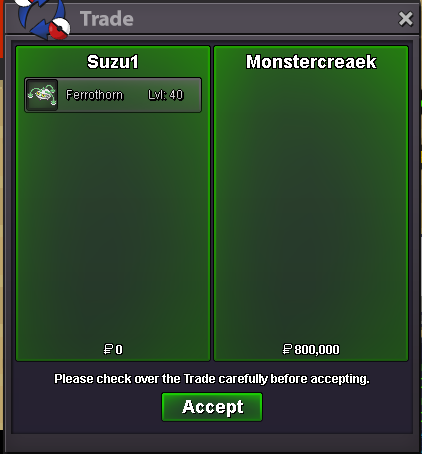Click the red Pokeball in the Trade icon
422x454 pixels.
pos(60,29)
